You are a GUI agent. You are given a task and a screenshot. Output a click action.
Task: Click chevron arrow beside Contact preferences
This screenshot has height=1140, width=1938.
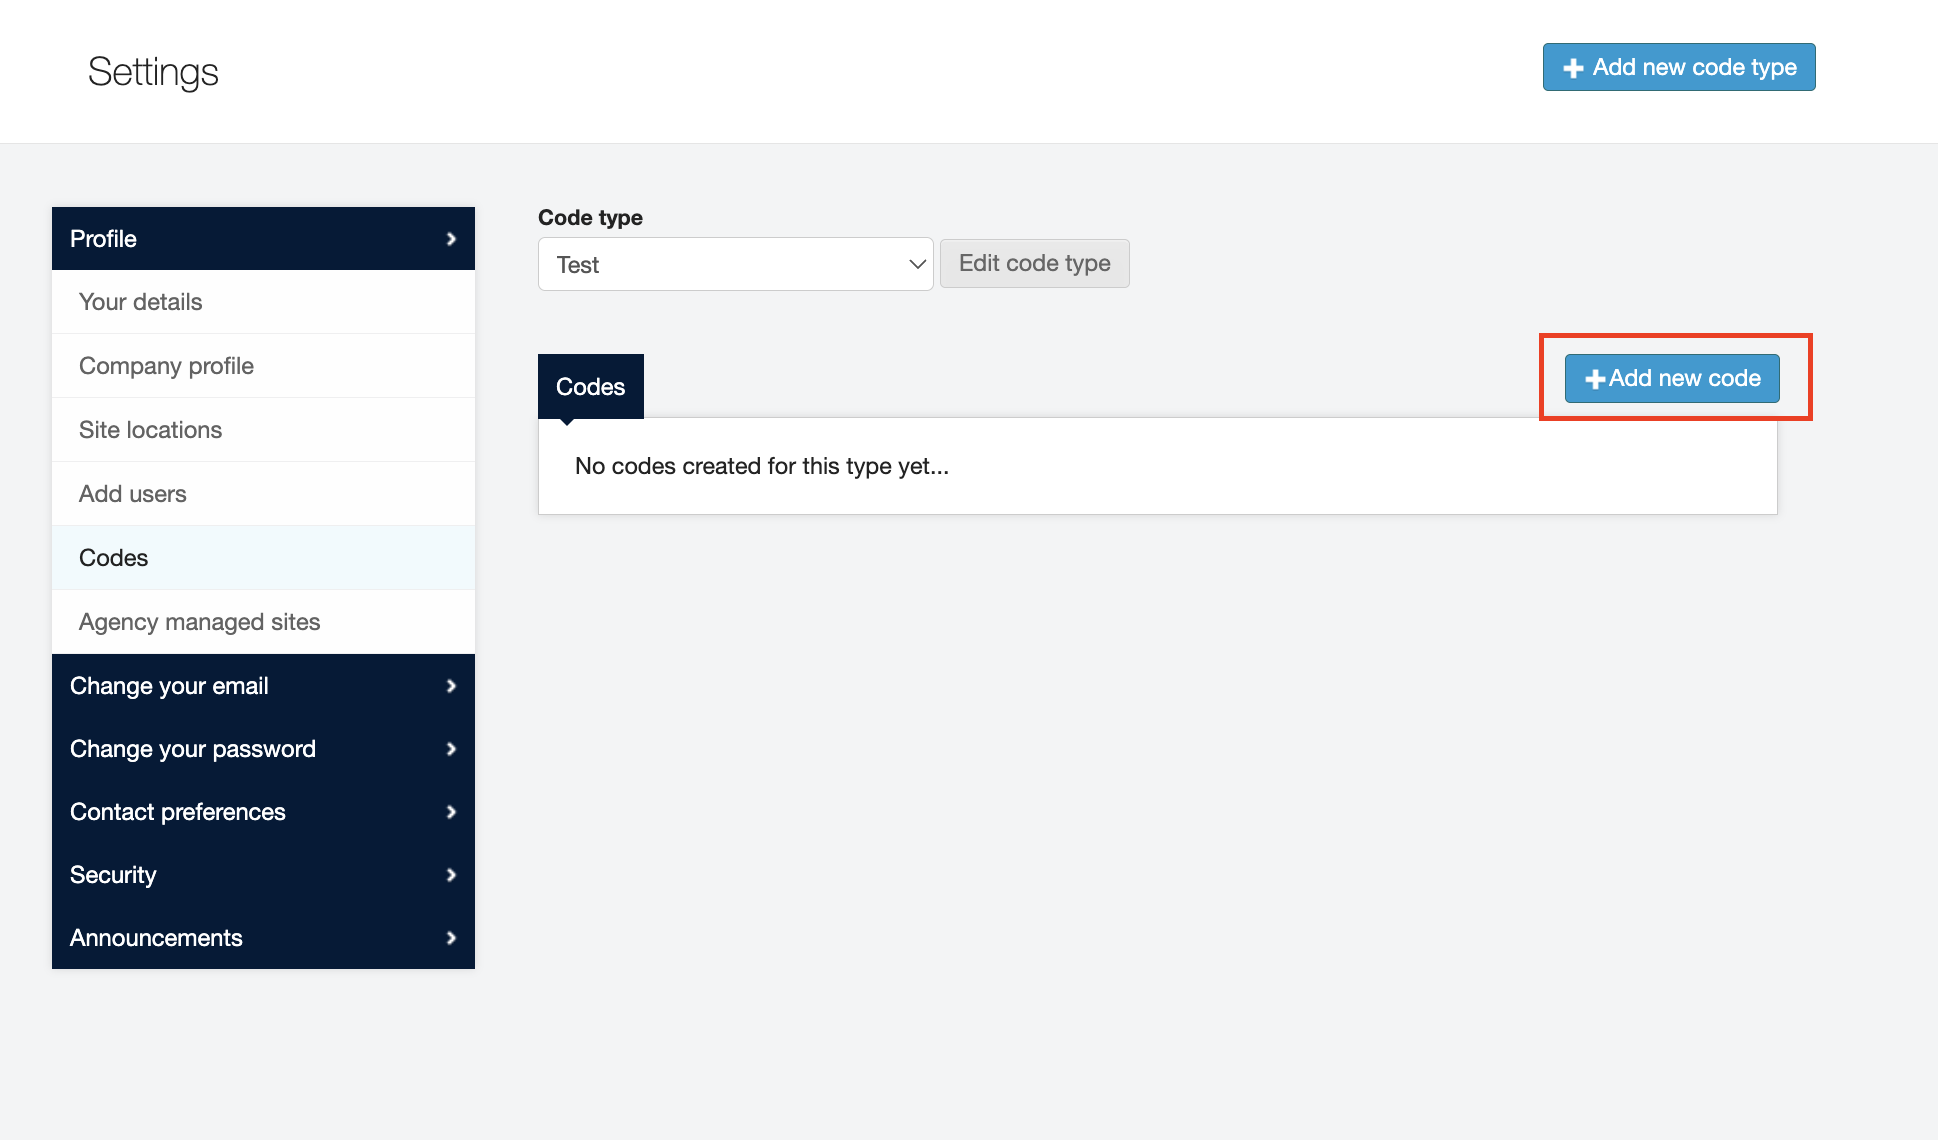tap(451, 812)
